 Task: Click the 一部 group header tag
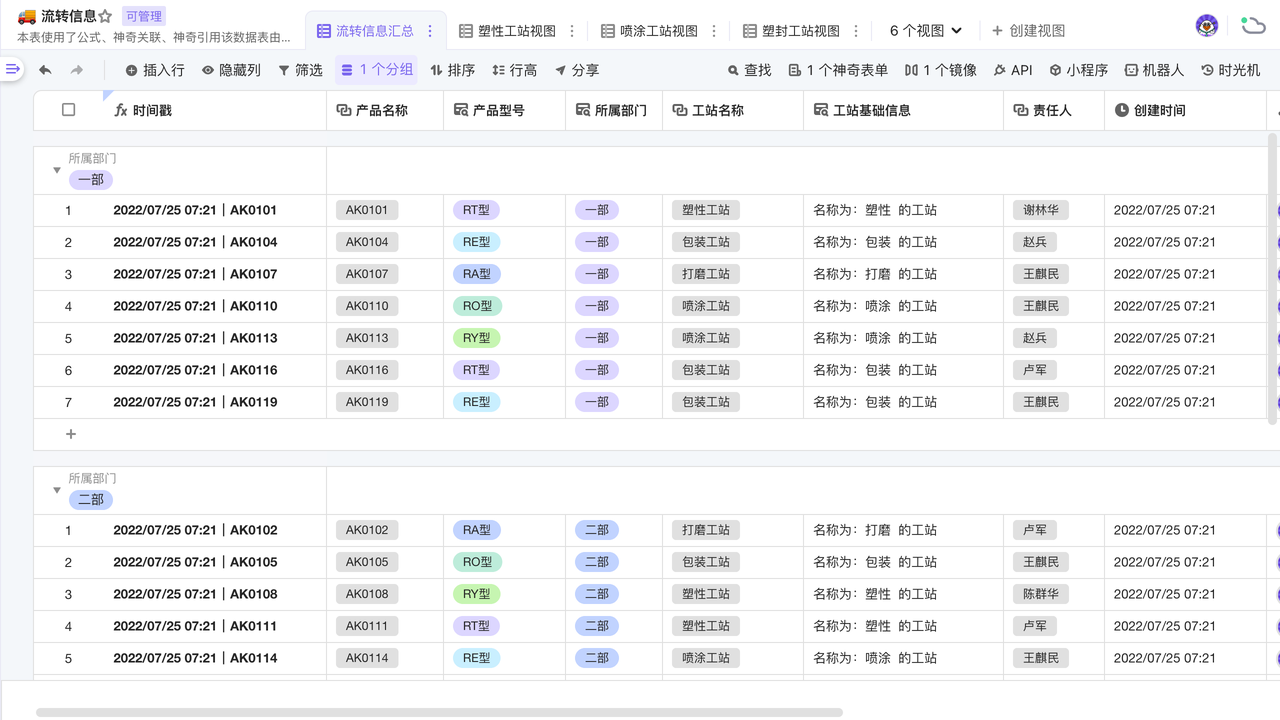[91, 180]
